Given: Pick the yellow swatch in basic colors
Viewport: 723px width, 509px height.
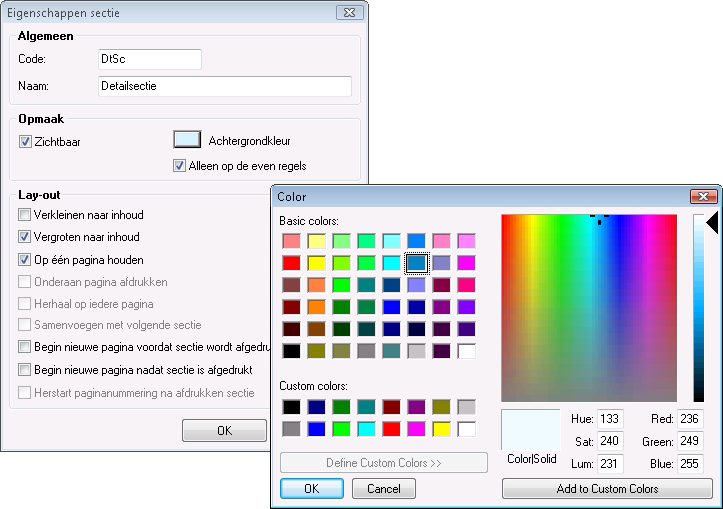Looking at the screenshot, I should [316, 263].
